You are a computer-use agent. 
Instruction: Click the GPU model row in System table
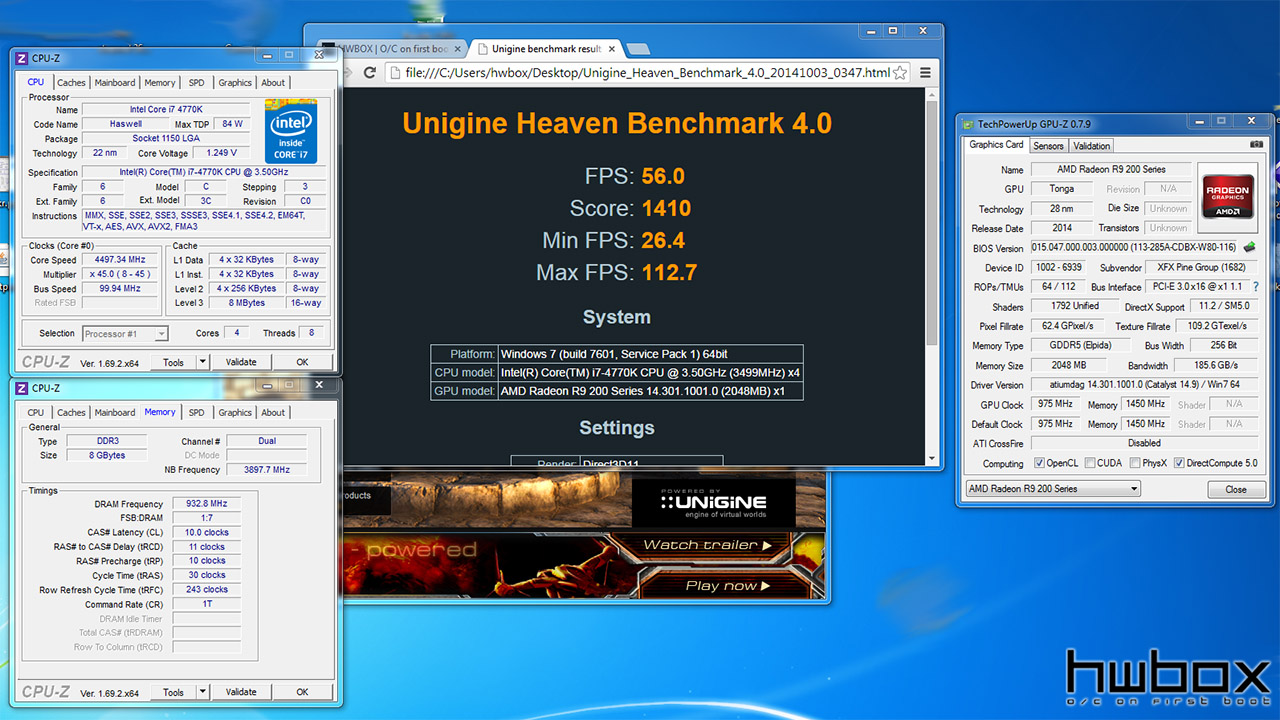pyautogui.click(x=617, y=391)
